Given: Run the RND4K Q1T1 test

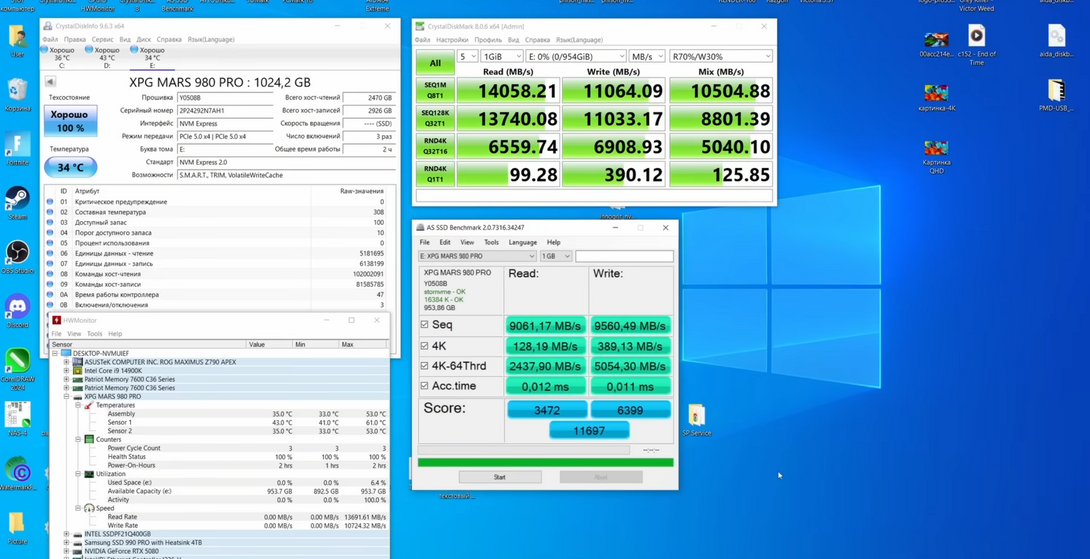Looking at the screenshot, I should 434,175.
